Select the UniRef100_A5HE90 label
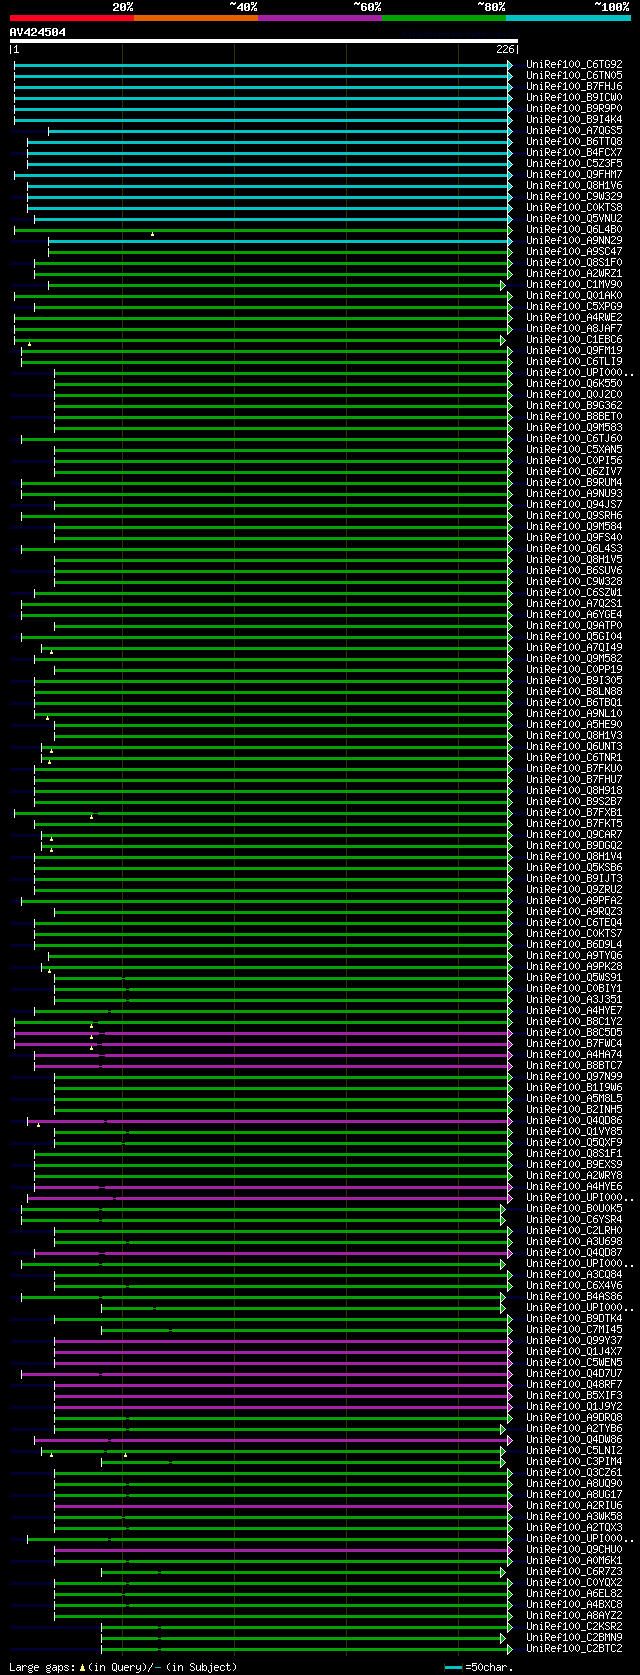Viewport: 640px width, 1675px height. click(574, 725)
